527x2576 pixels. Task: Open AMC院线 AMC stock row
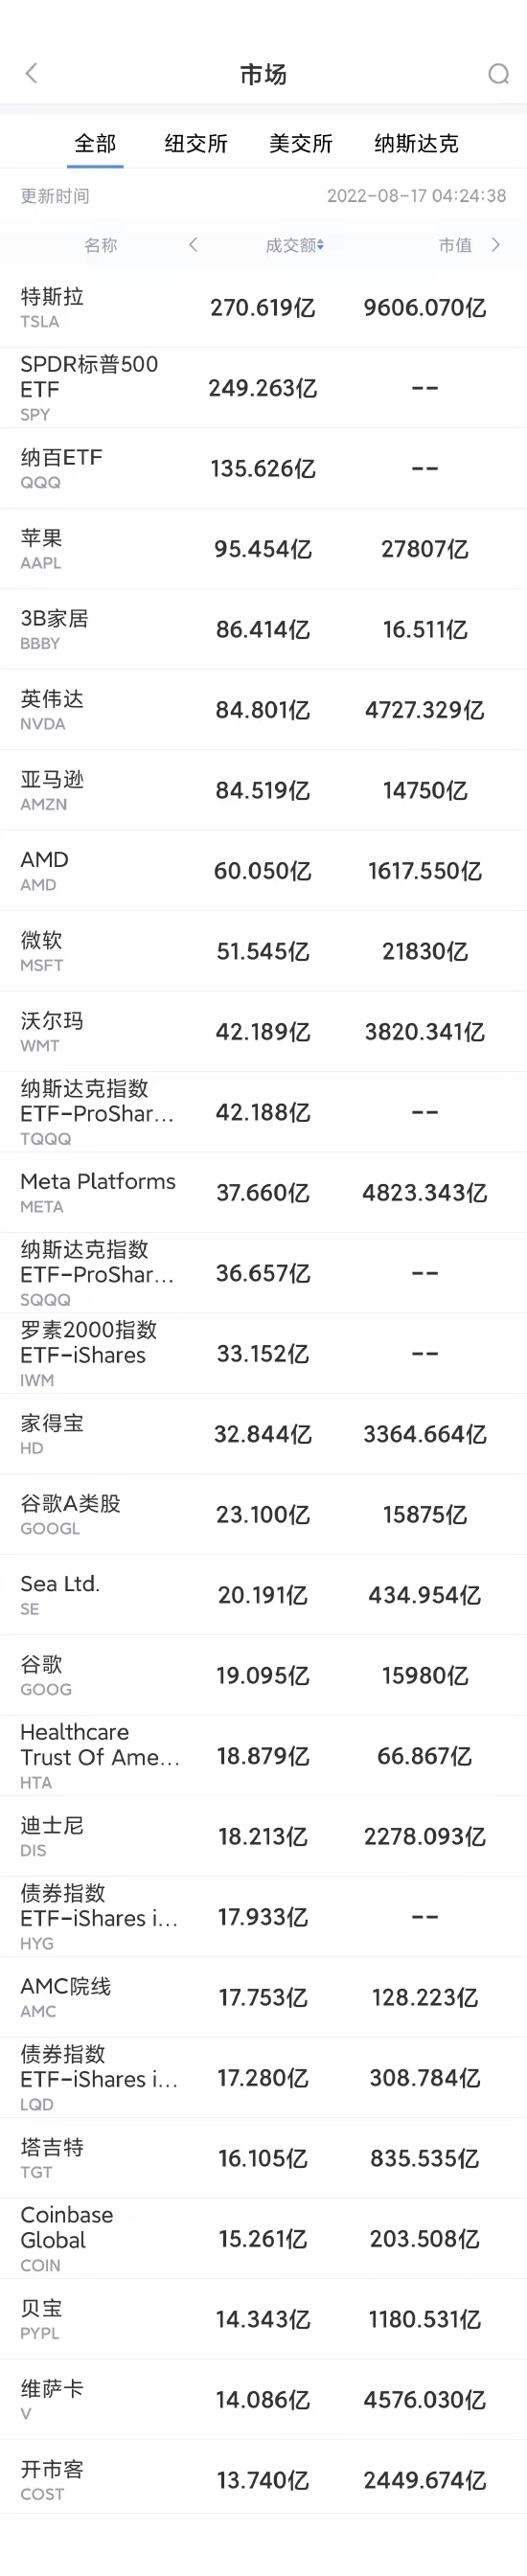pos(263,1997)
